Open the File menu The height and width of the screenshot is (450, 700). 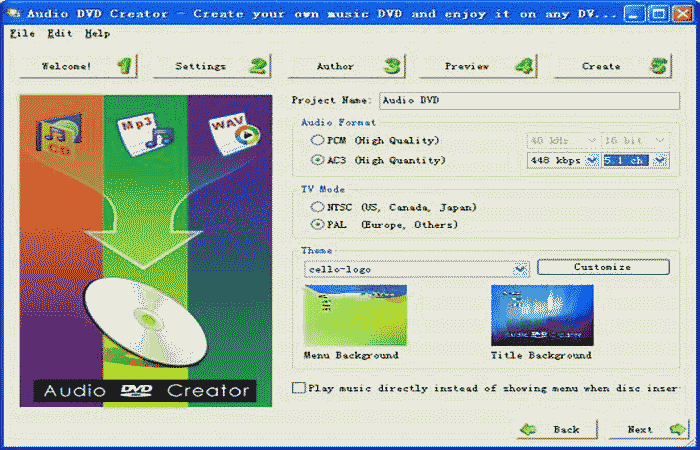coord(20,33)
